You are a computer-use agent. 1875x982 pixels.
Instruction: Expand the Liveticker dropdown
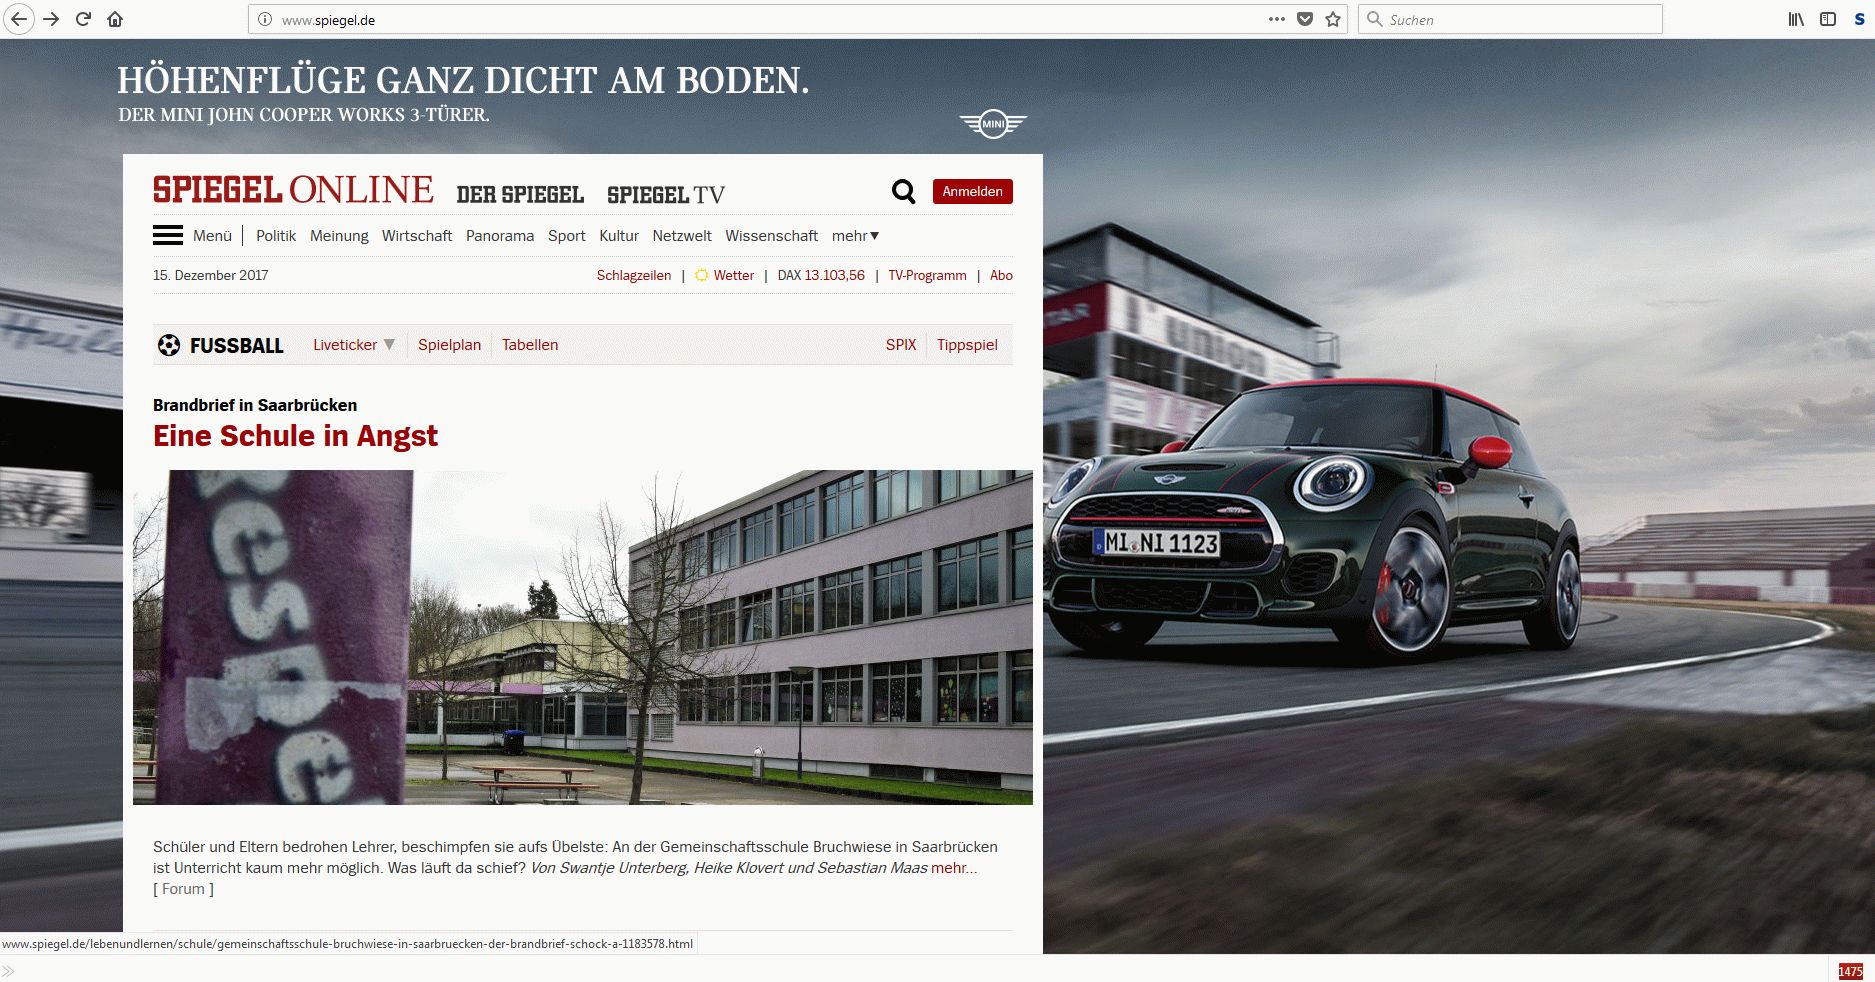click(354, 345)
